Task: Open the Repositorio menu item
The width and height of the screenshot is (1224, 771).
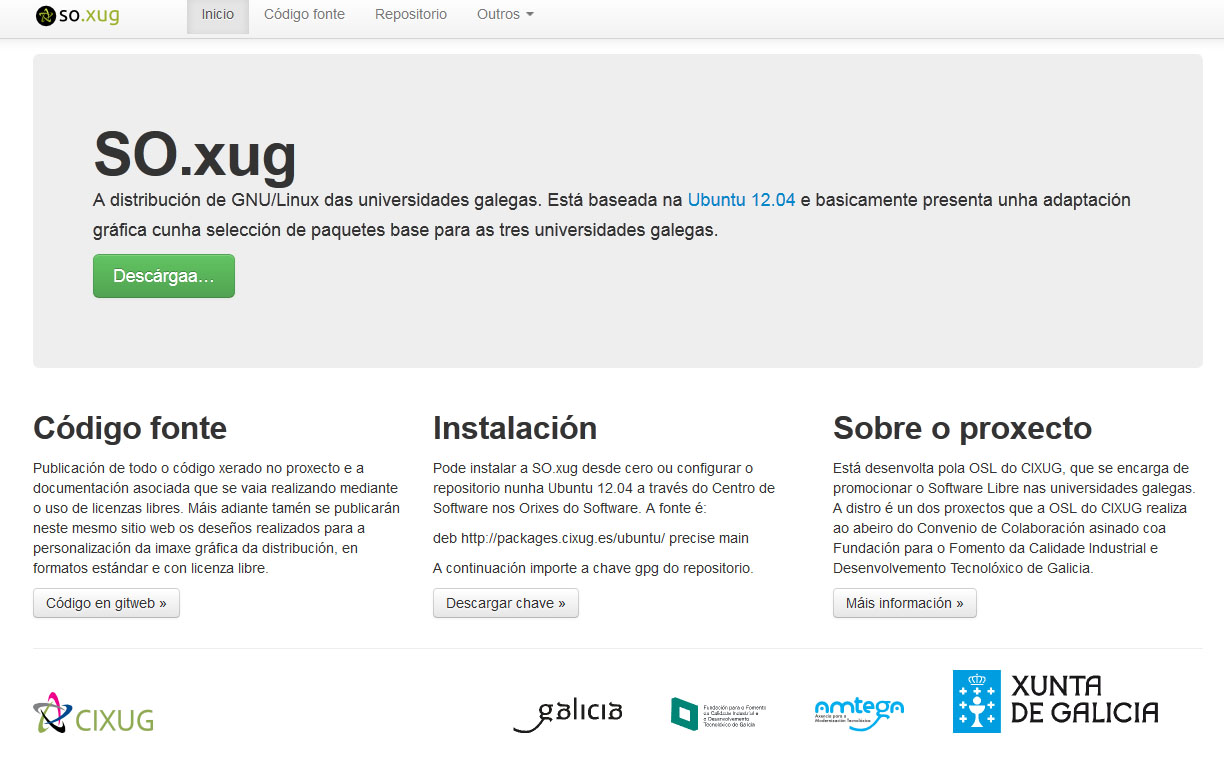Action: [x=411, y=15]
